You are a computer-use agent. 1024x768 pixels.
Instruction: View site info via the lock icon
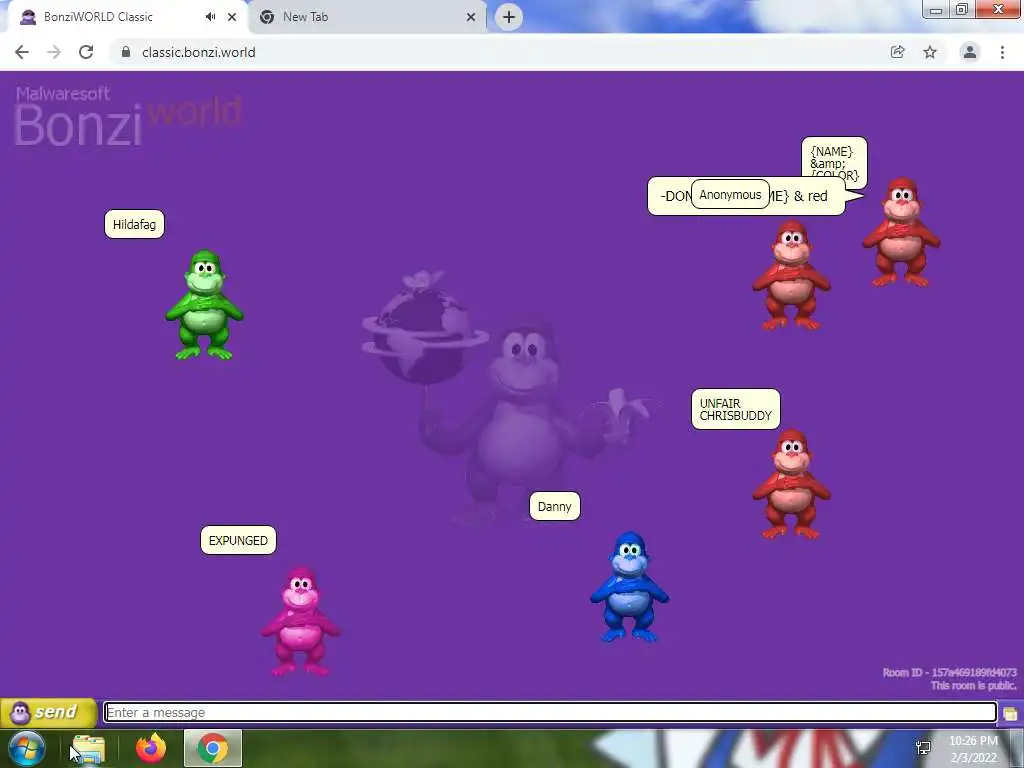coord(126,52)
